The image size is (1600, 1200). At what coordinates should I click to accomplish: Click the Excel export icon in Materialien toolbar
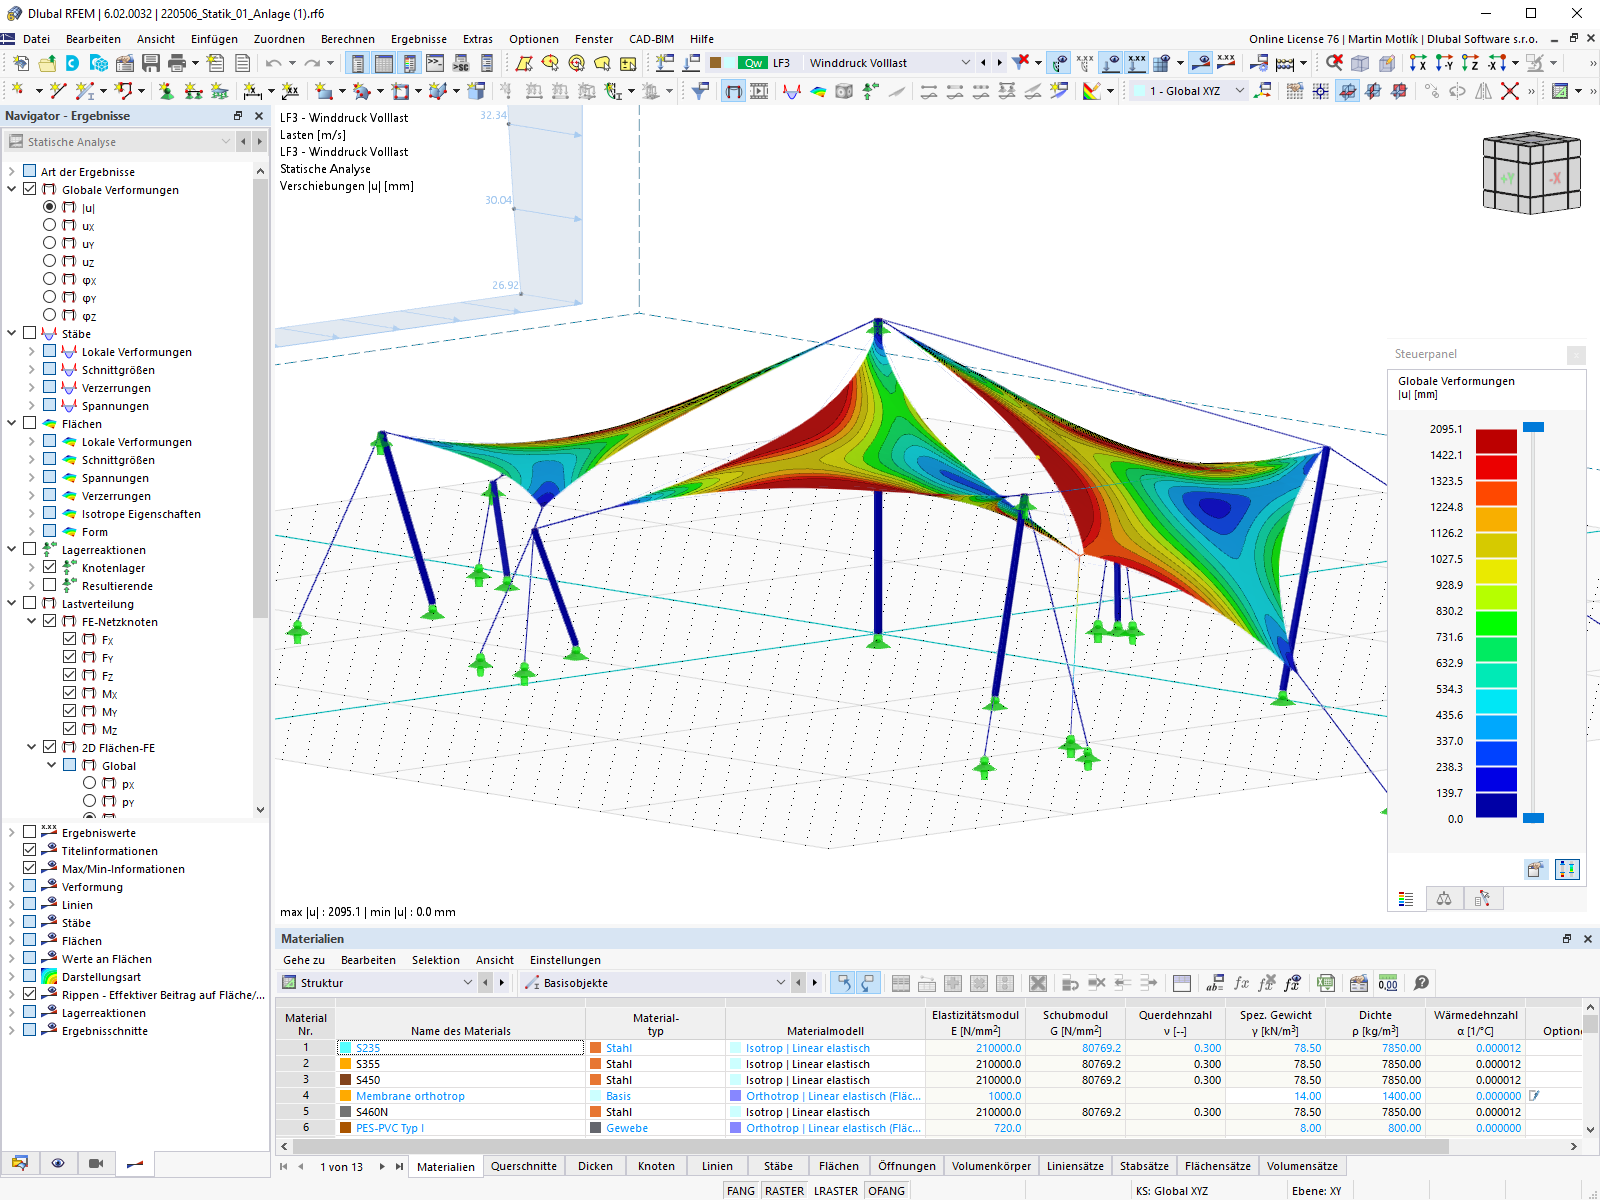click(1326, 983)
